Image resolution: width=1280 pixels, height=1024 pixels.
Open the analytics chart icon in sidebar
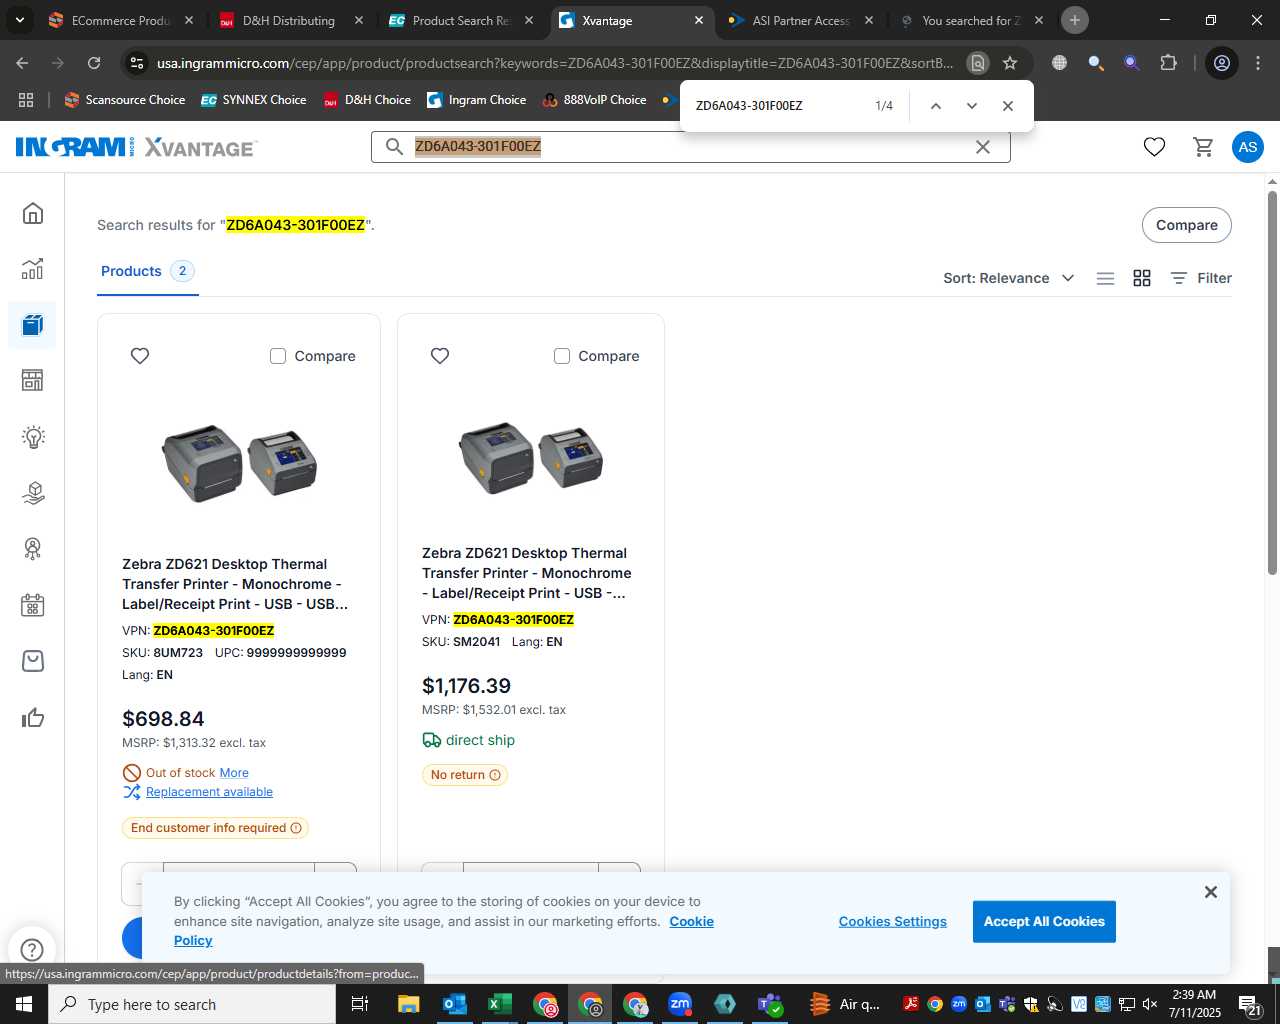coord(33,269)
